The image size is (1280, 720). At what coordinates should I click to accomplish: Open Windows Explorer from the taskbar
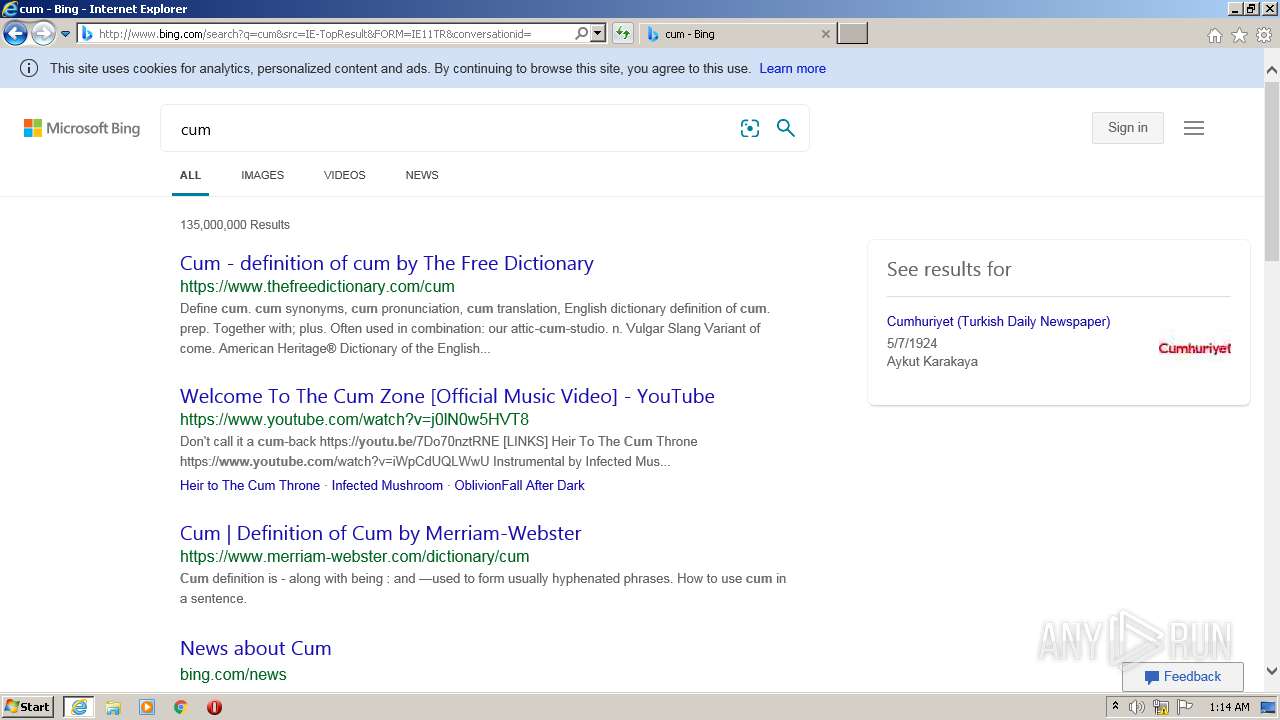point(113,707)
